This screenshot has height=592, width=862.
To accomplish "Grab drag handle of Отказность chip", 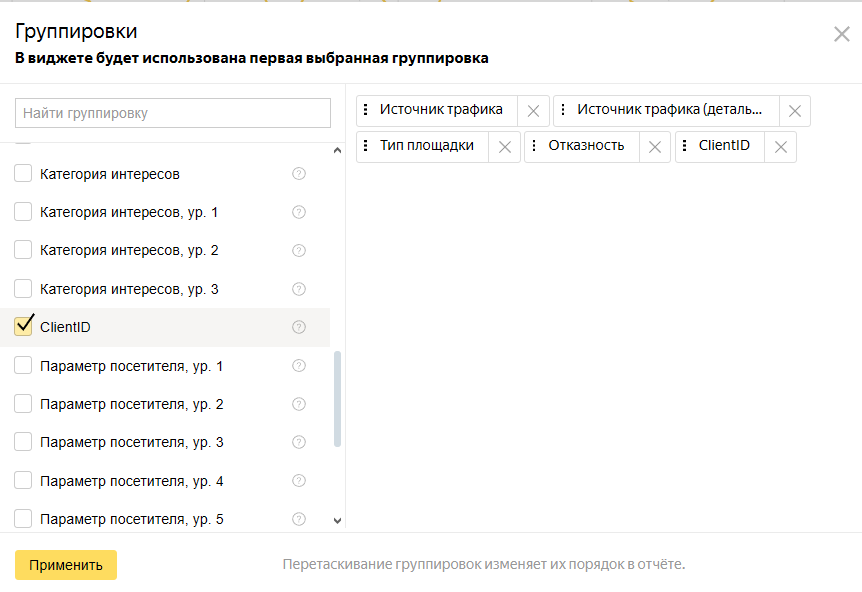I will click(x=534, y=146).
